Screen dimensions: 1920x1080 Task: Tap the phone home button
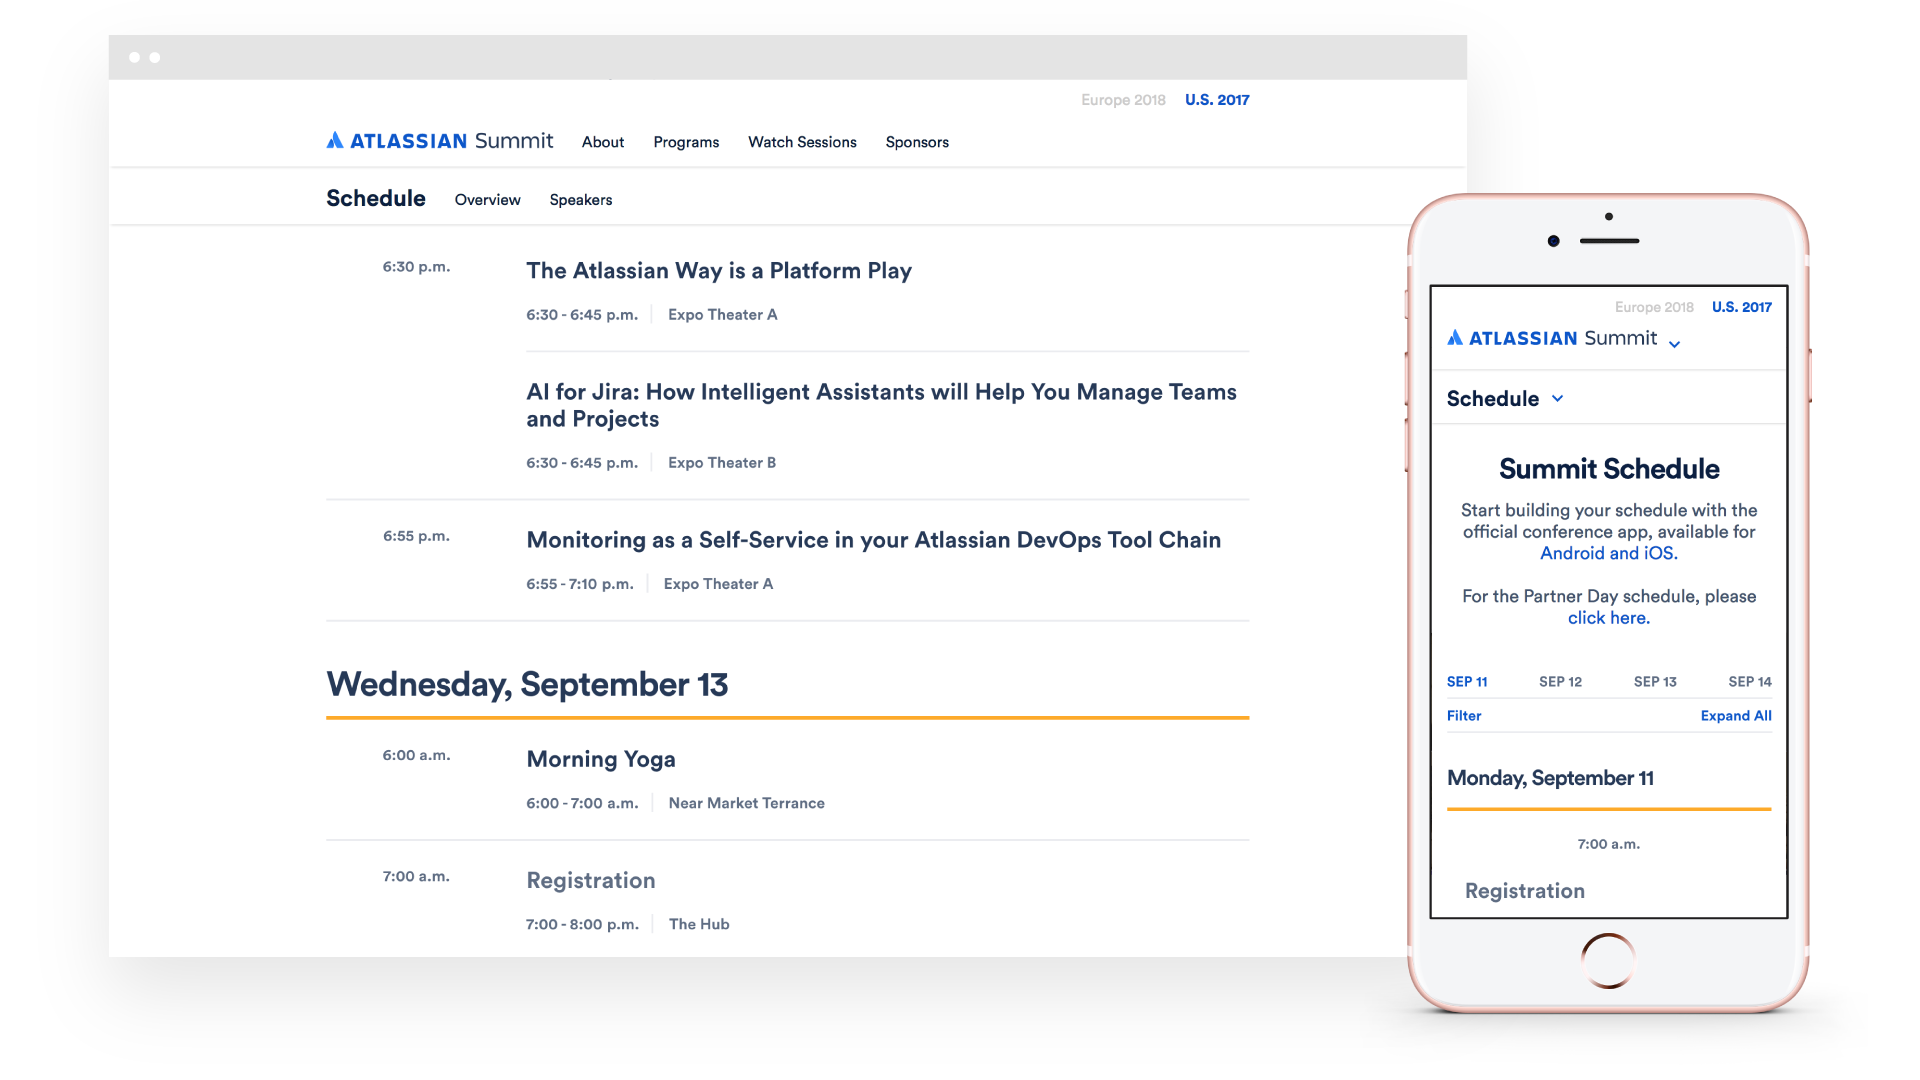[1608, 960]
